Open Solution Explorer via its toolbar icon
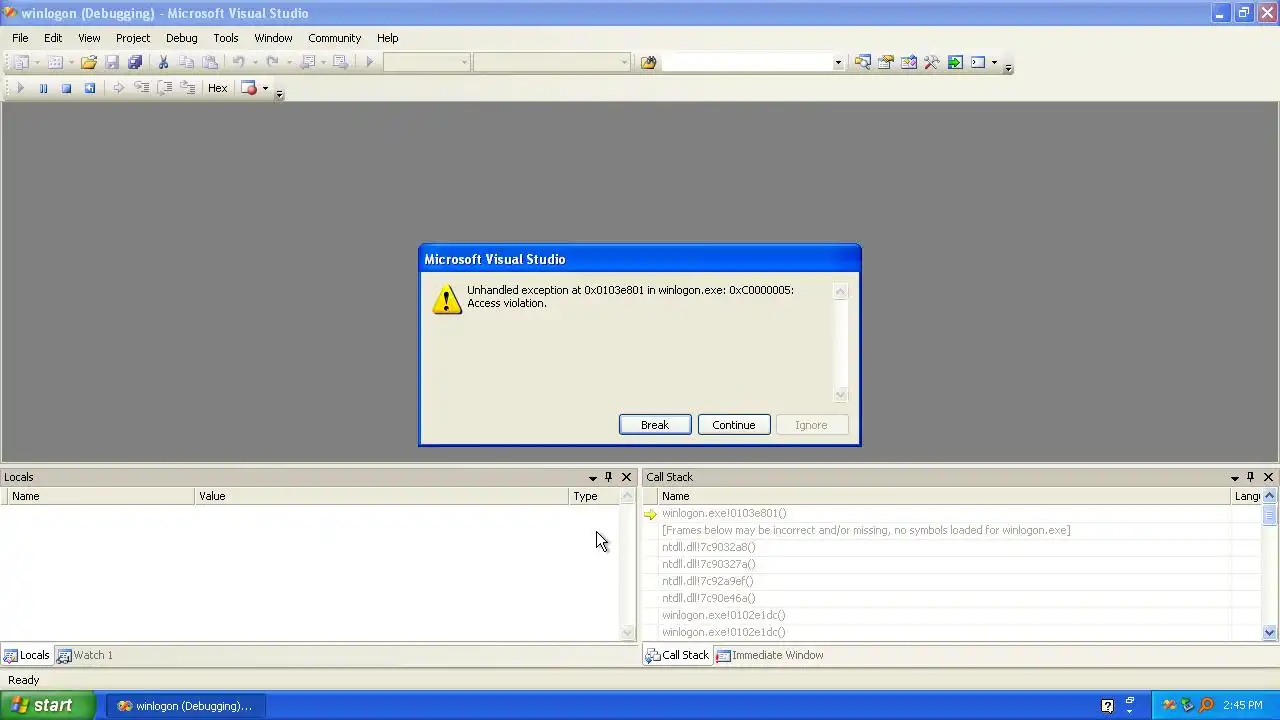The width and height of the screenshot is (1280, 720). pos(863,62)
